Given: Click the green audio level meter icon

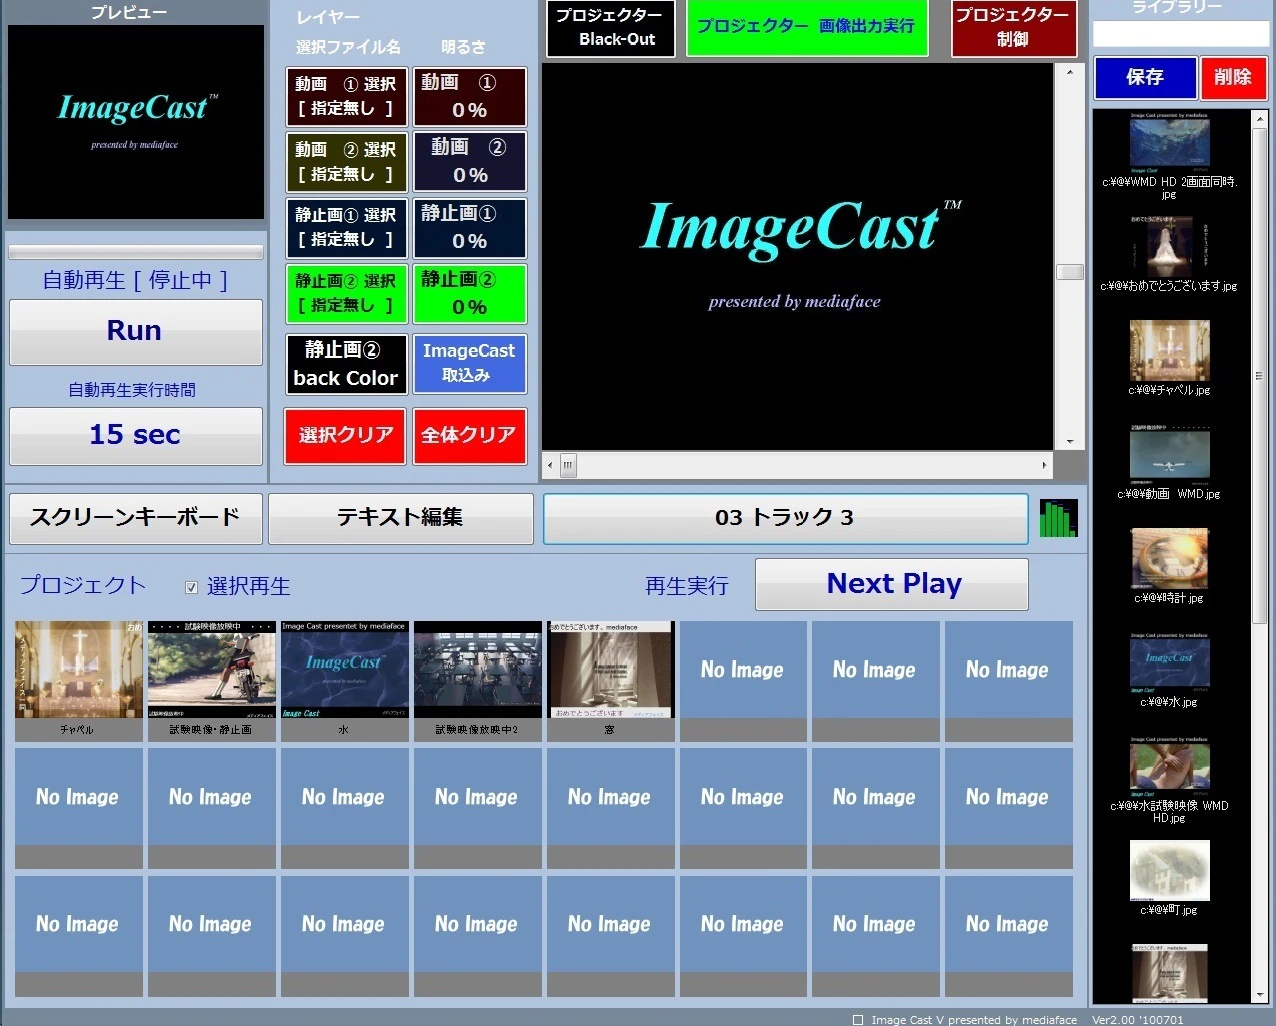Looking at the screenshot, I should [x=1058, y=518].
